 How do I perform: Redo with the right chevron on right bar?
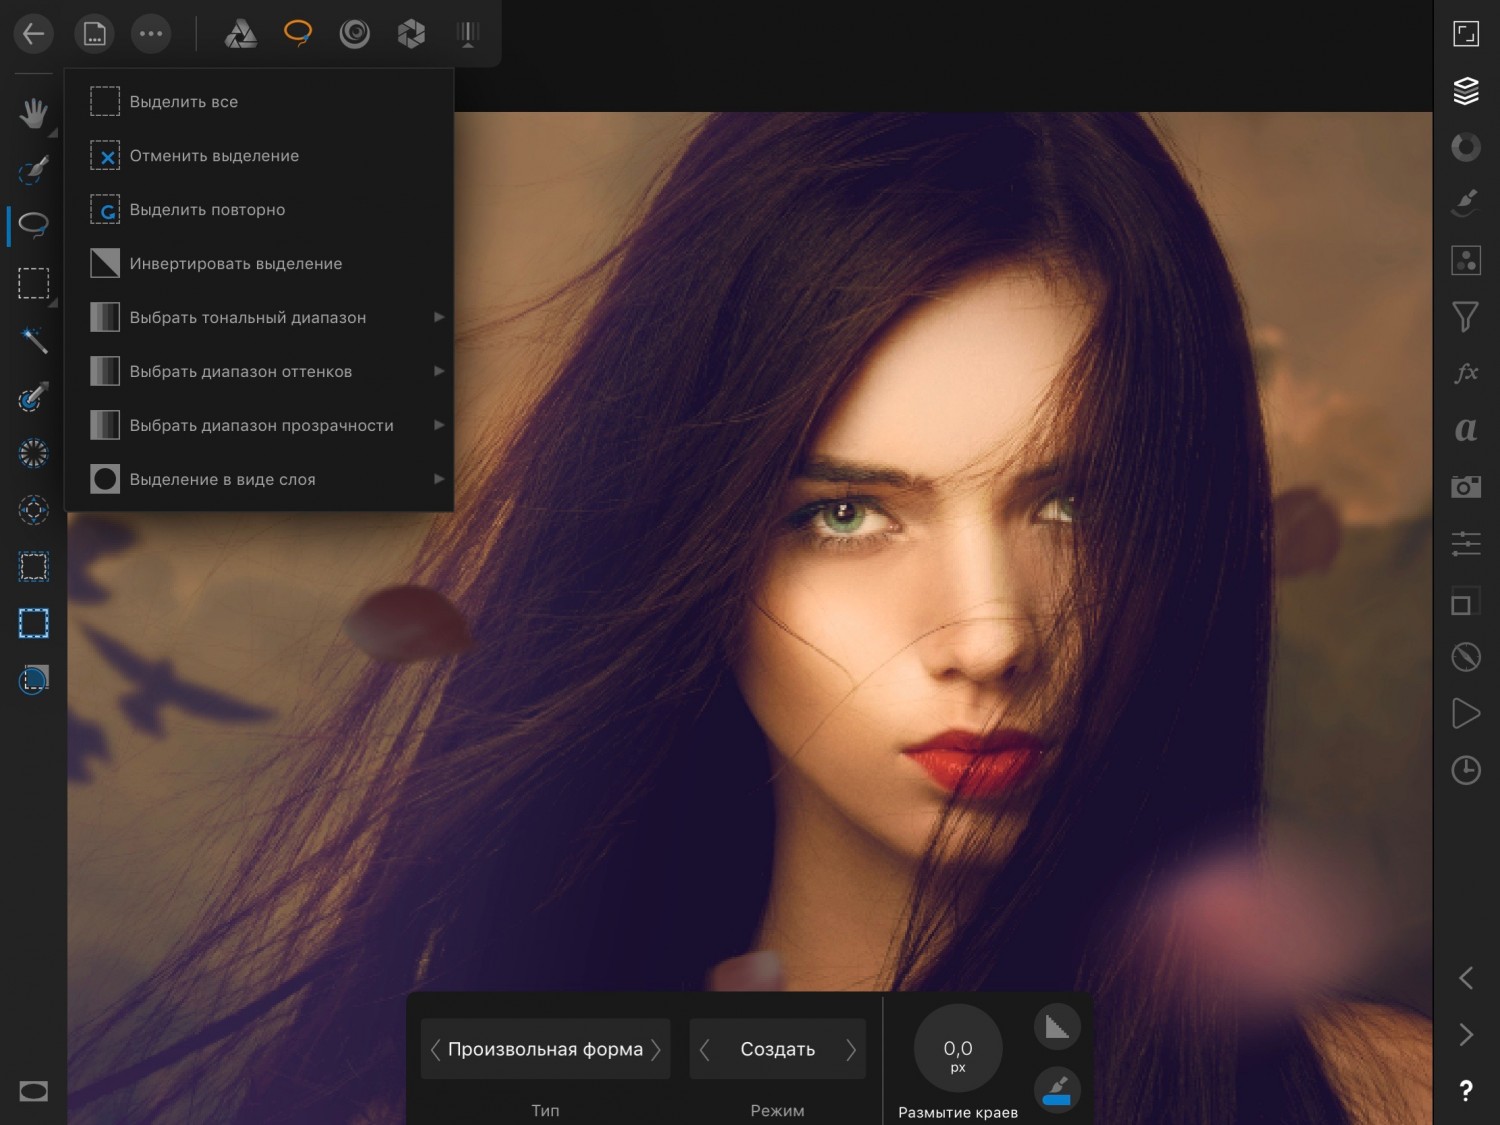1466,1034
